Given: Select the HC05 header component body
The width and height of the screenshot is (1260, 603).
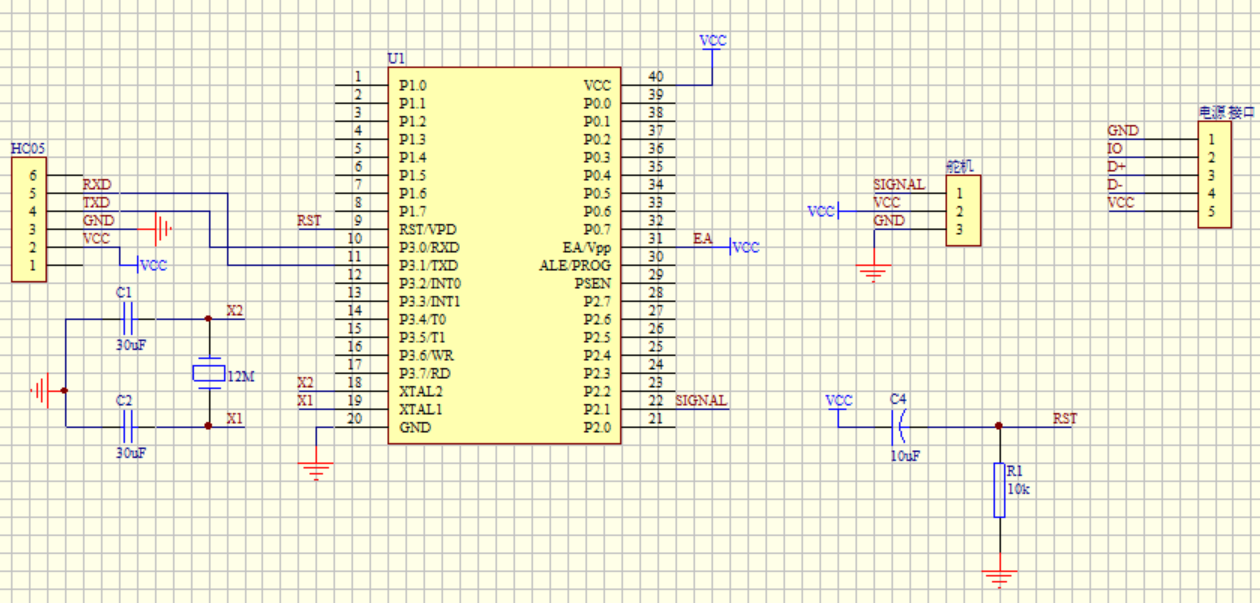Looking at the screenshot, I should coord(29,219).
